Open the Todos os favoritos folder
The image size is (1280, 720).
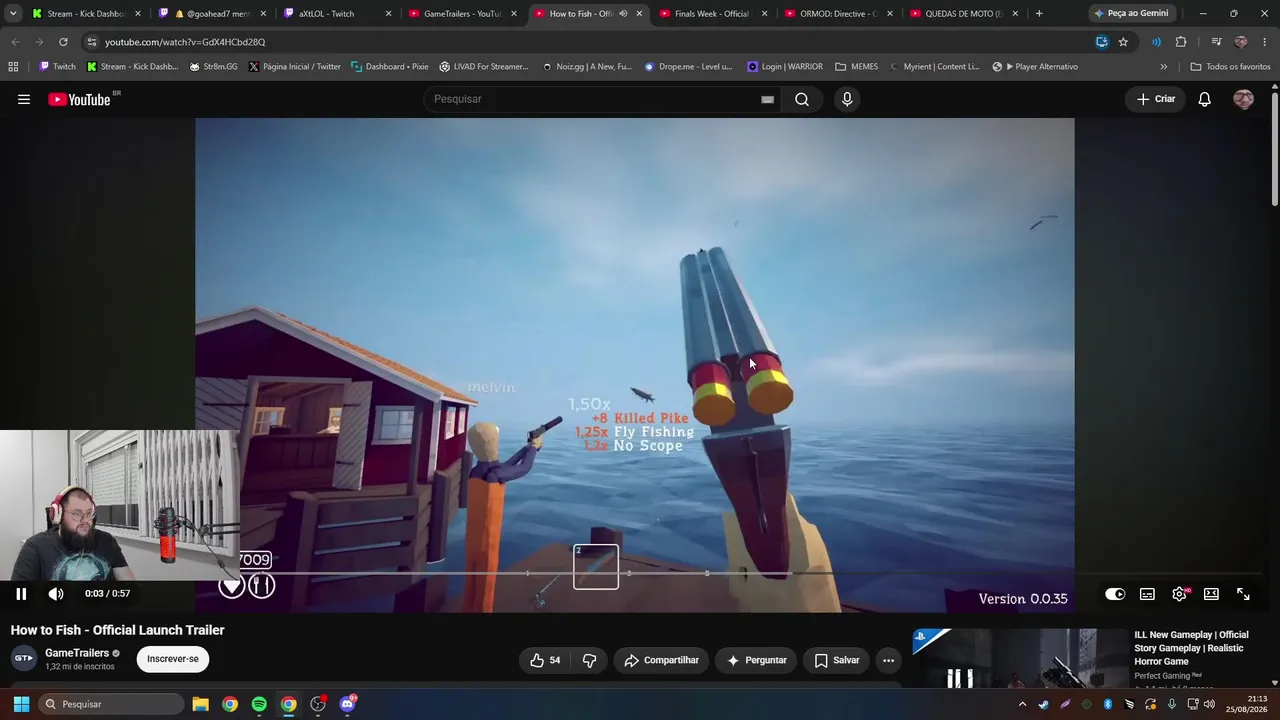[x=1230, y=67]
